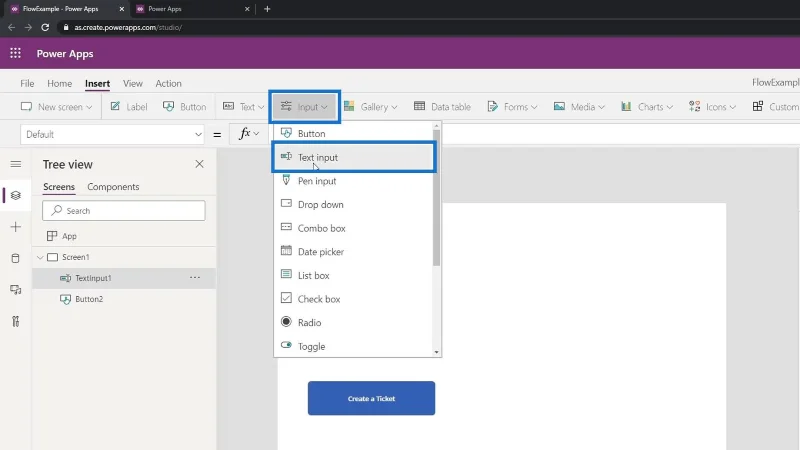Open the Media icon in left rail

pos(16,290)
